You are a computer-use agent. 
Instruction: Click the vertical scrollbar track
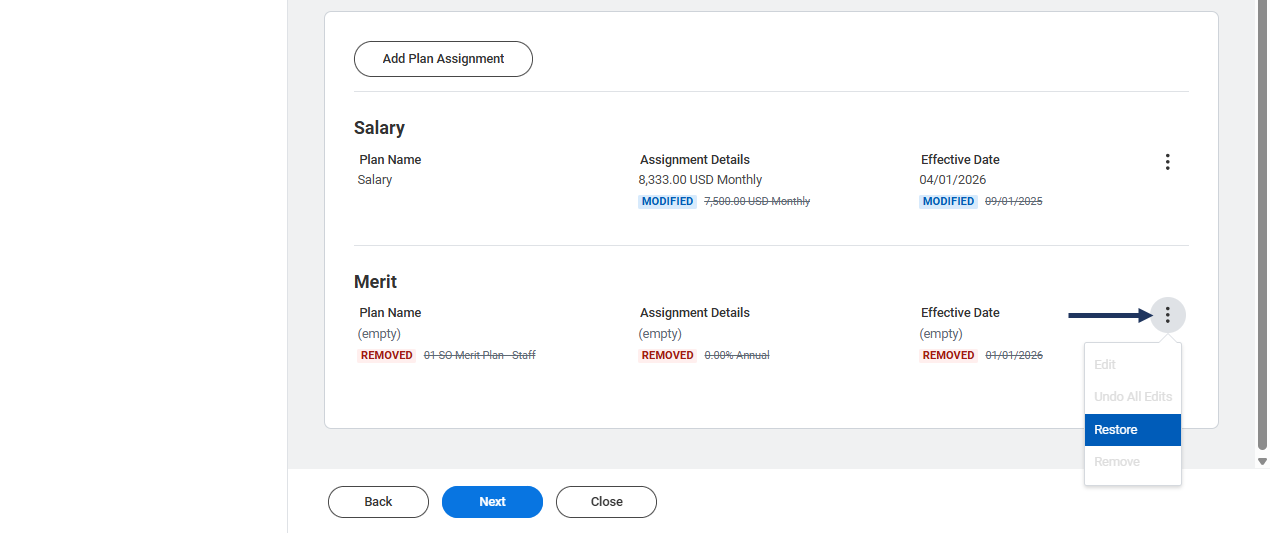[1262, 225]
